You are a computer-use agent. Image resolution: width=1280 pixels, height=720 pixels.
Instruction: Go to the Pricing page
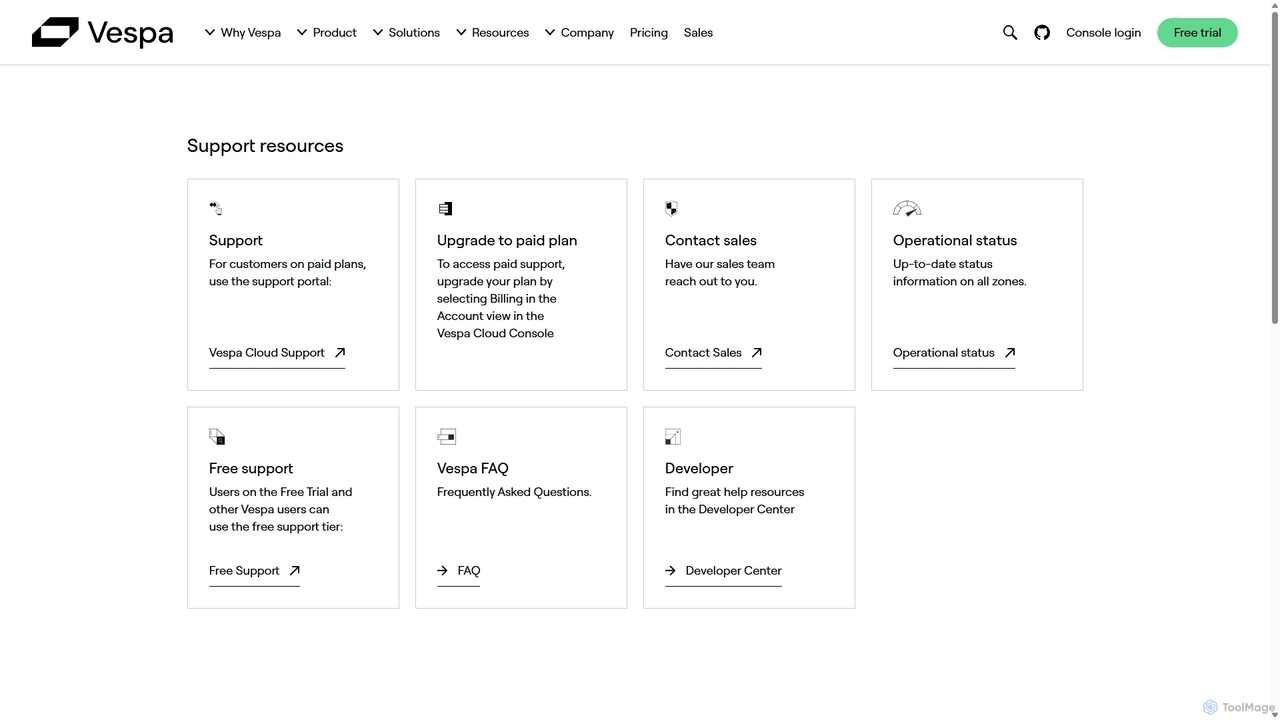pyautogui.click(x=649, y=33)
